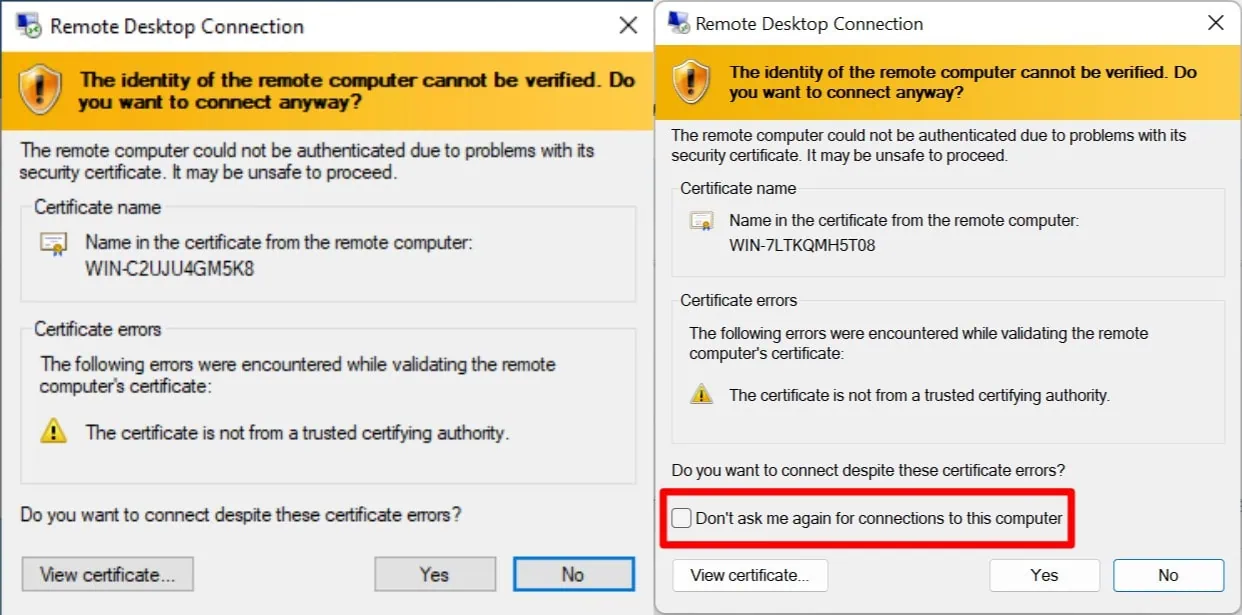
Task: Close the left Remote Desktop Connection dialog
Action: click(628, 26)
